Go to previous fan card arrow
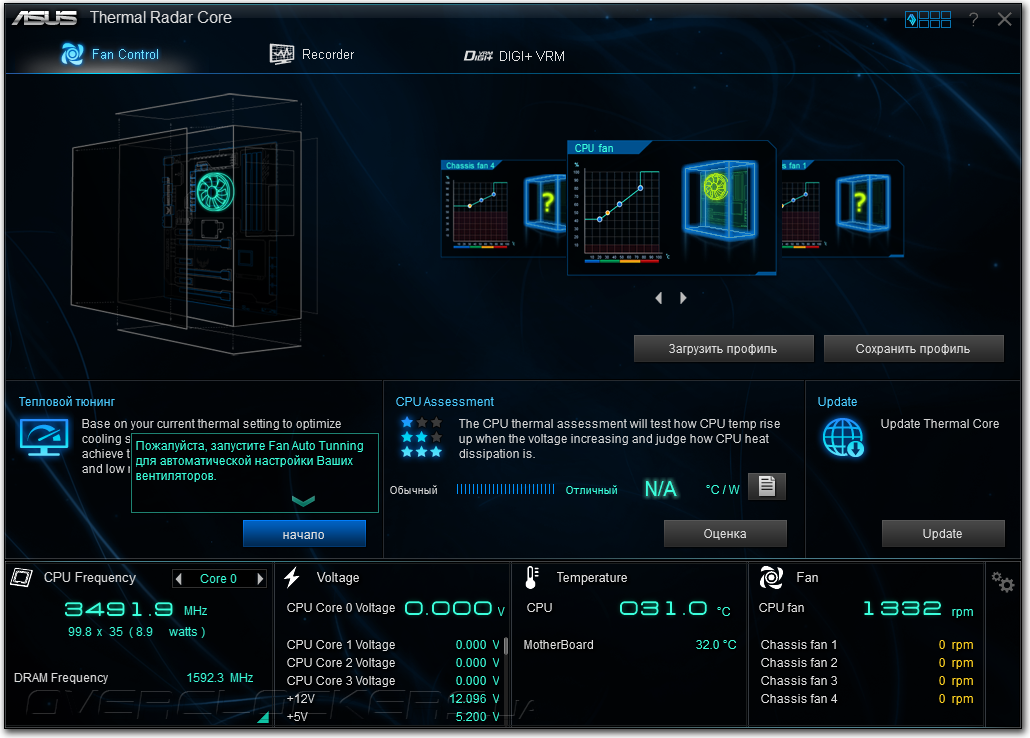 [659, 298]
